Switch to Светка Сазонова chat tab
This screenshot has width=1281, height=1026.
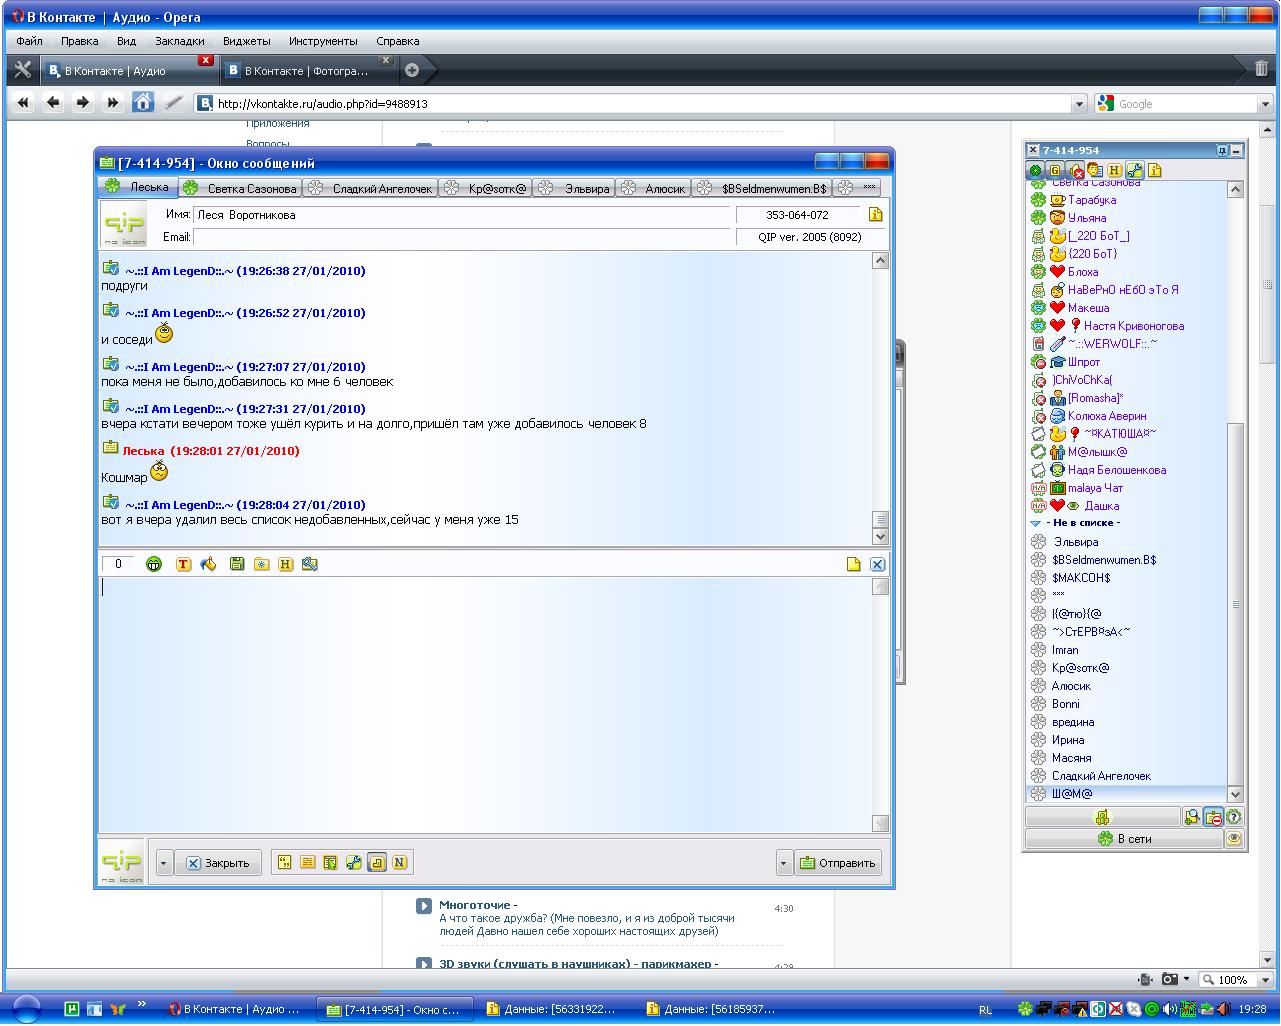[x=241, y=188]
